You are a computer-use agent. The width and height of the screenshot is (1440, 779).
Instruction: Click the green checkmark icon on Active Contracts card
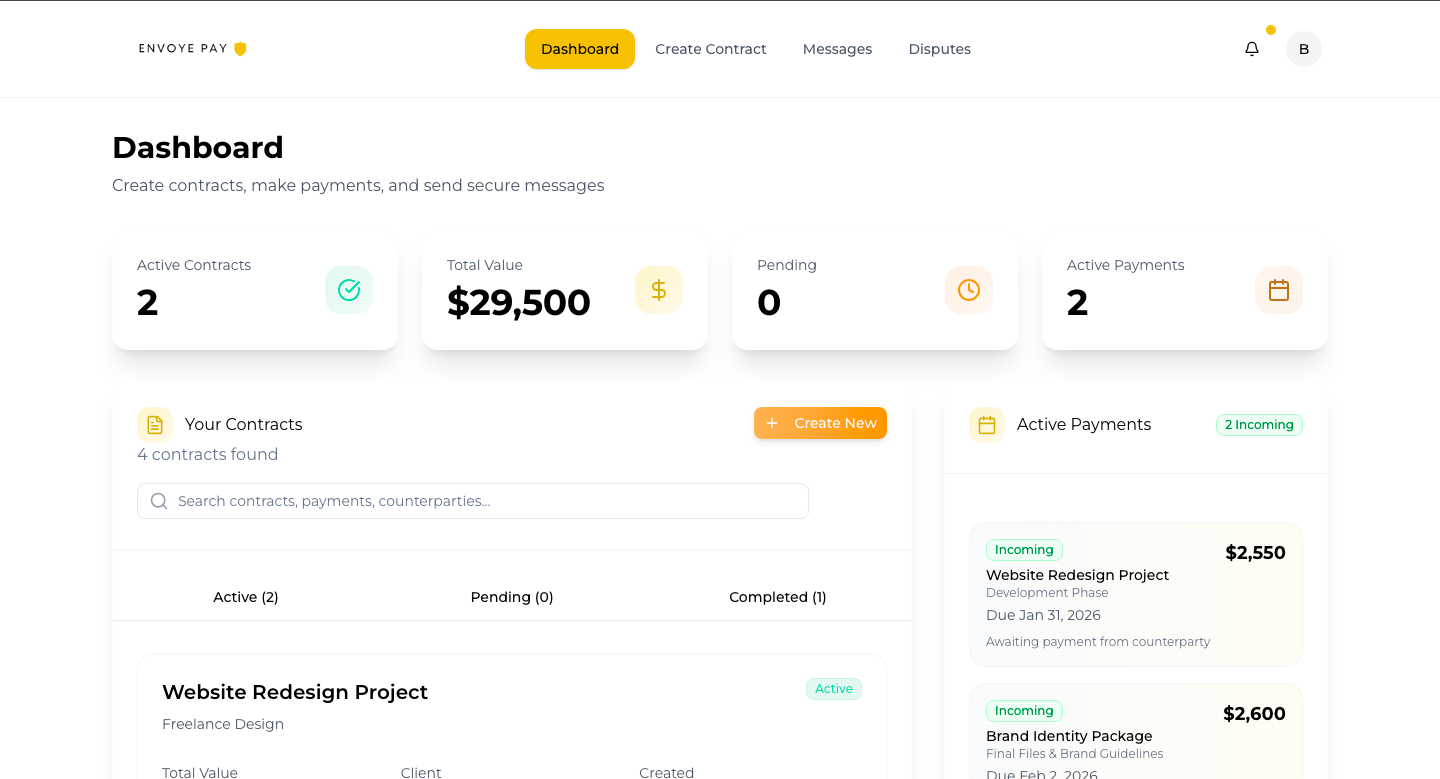click(x=348, y=290)
